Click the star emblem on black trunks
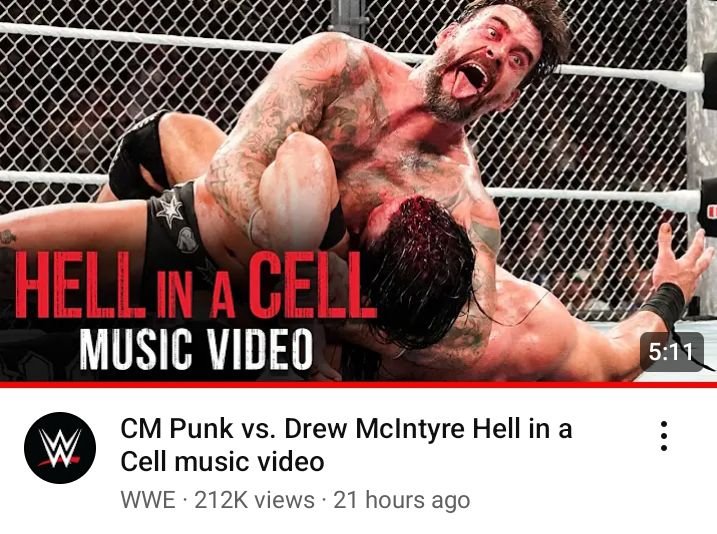 click(x=170, y=208)
